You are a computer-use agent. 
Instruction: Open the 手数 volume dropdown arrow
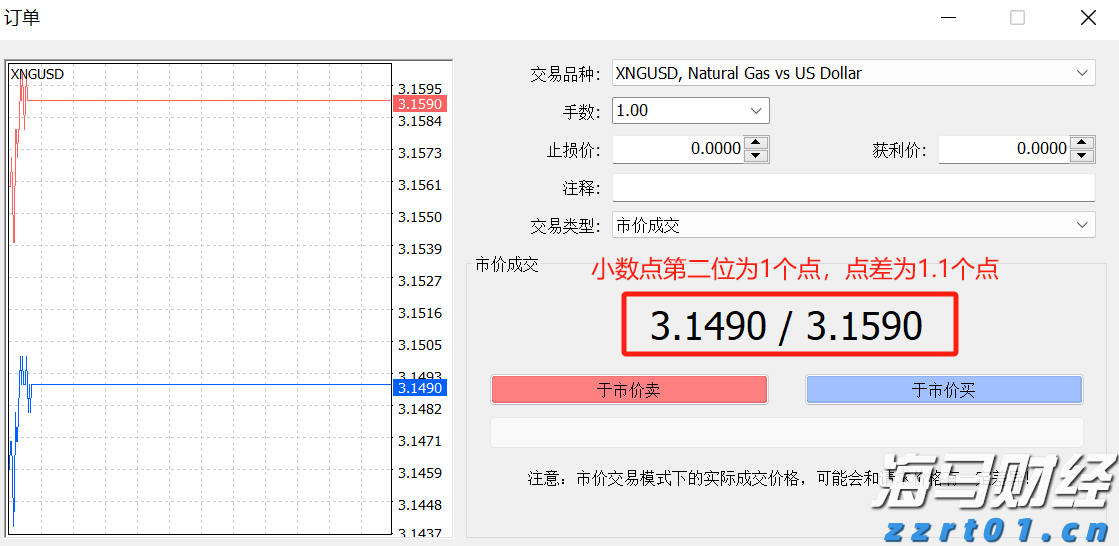point(756,111)
